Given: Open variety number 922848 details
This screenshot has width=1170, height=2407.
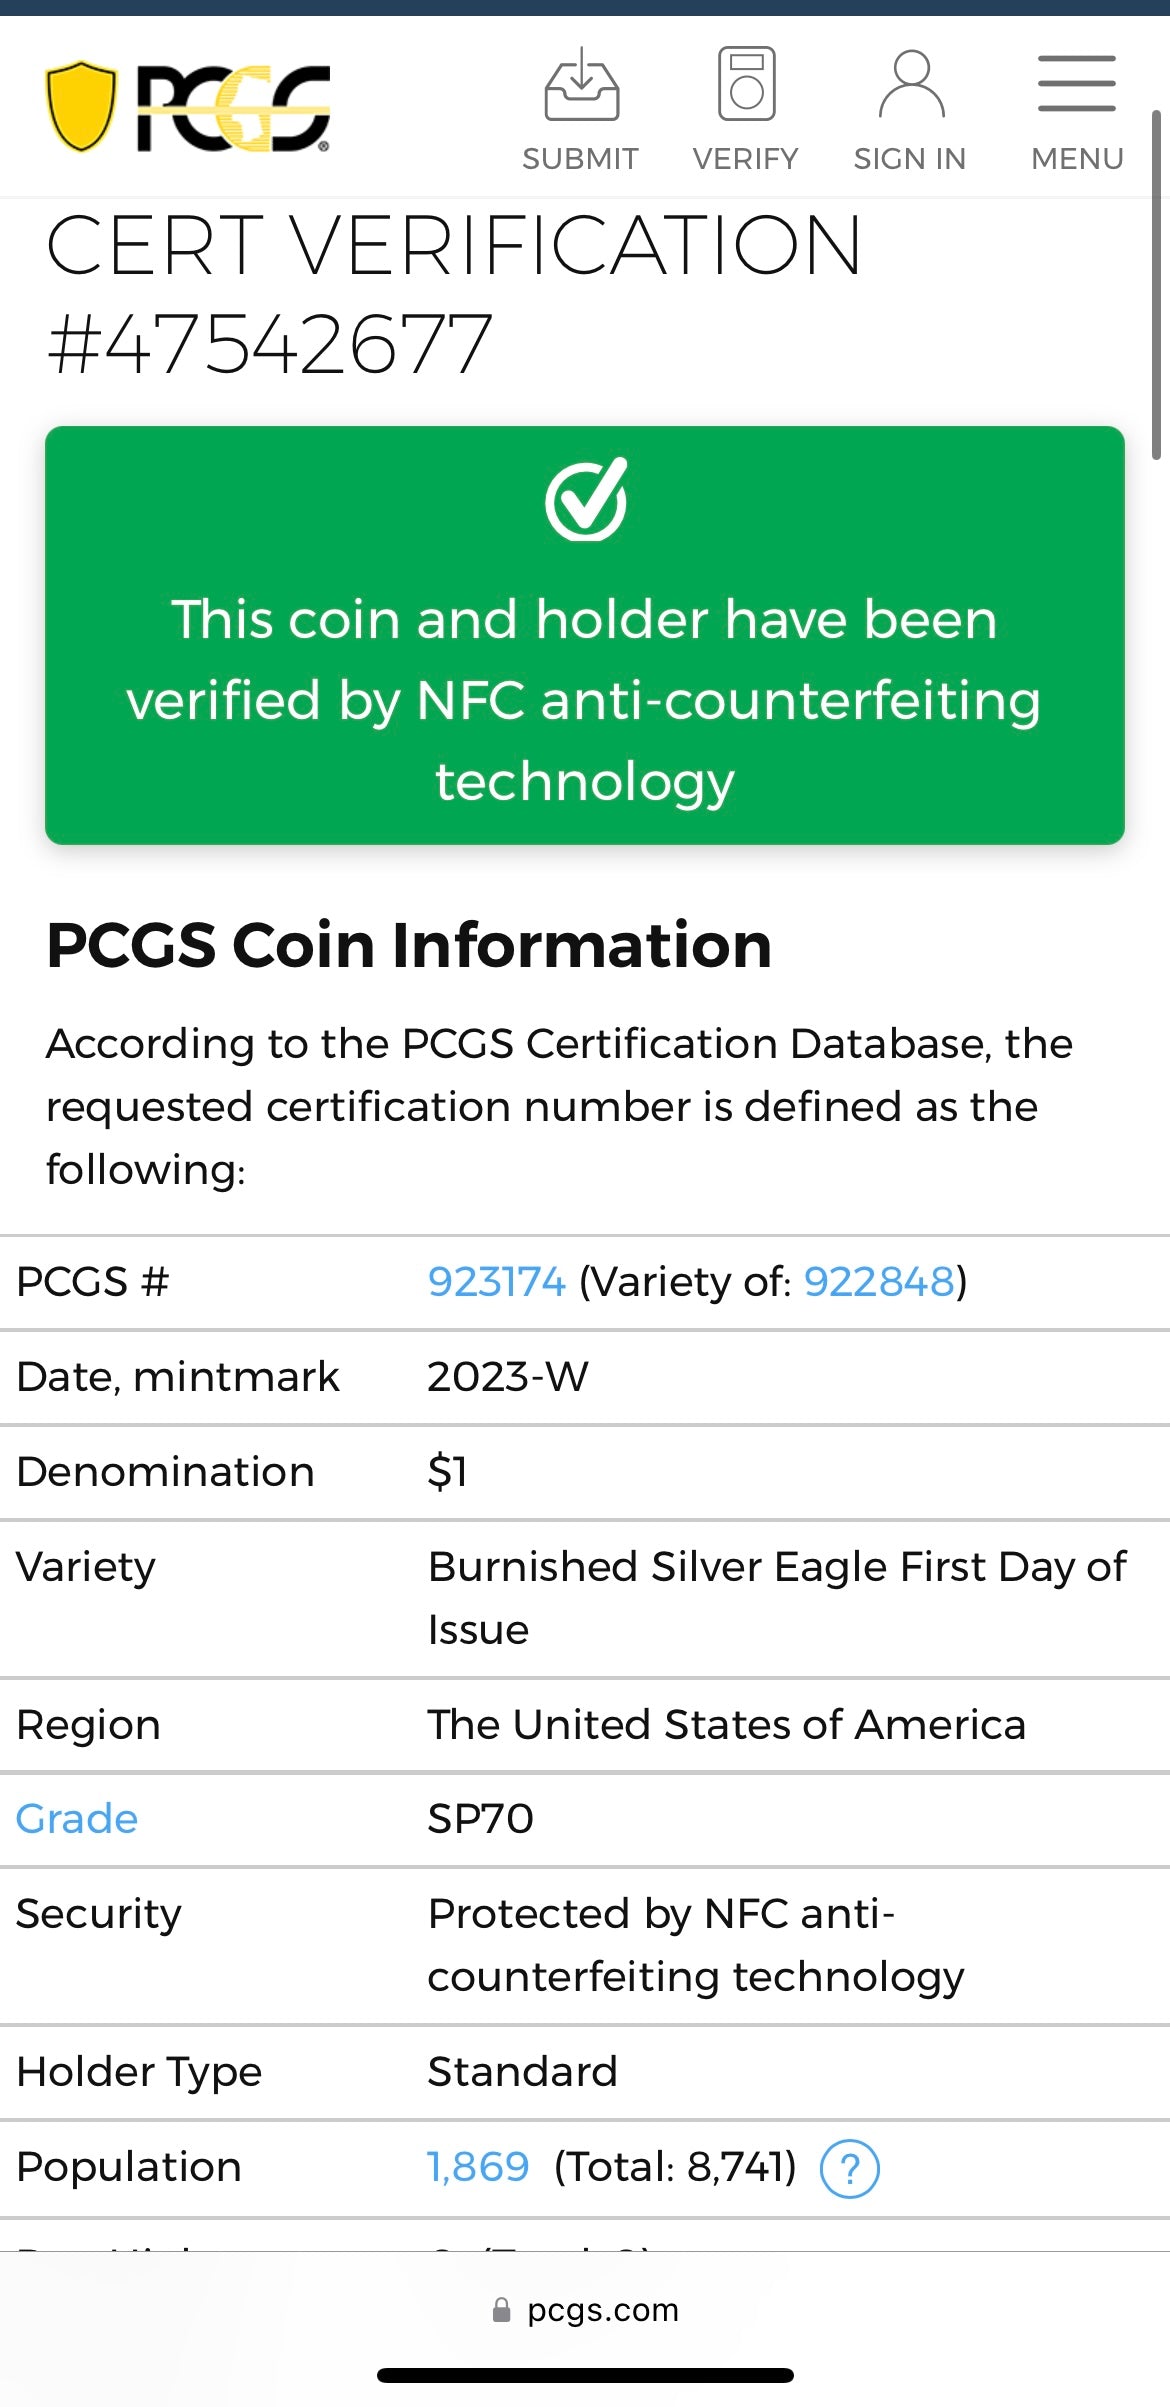Looking at the screenshot, I should 875,1281.
